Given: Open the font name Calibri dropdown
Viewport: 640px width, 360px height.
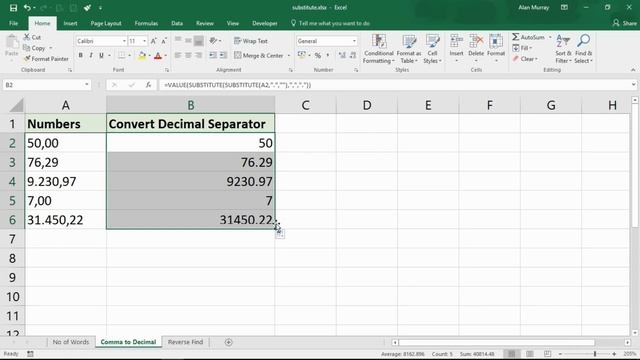Looking at the screenshot, I should [x=124, y=41].
